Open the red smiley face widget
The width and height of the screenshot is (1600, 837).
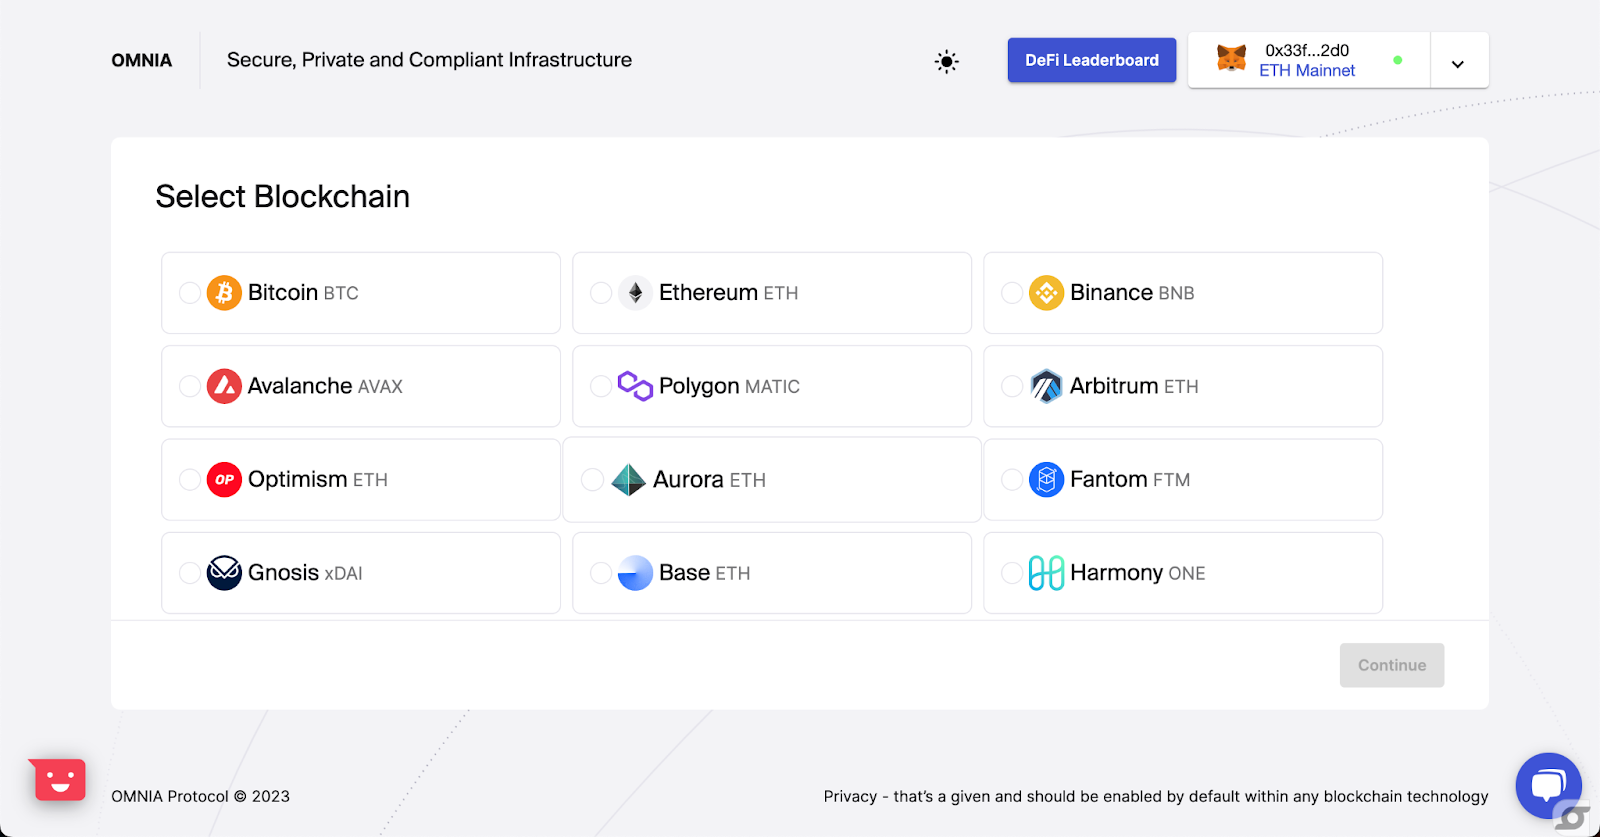(x=58, y=780)
